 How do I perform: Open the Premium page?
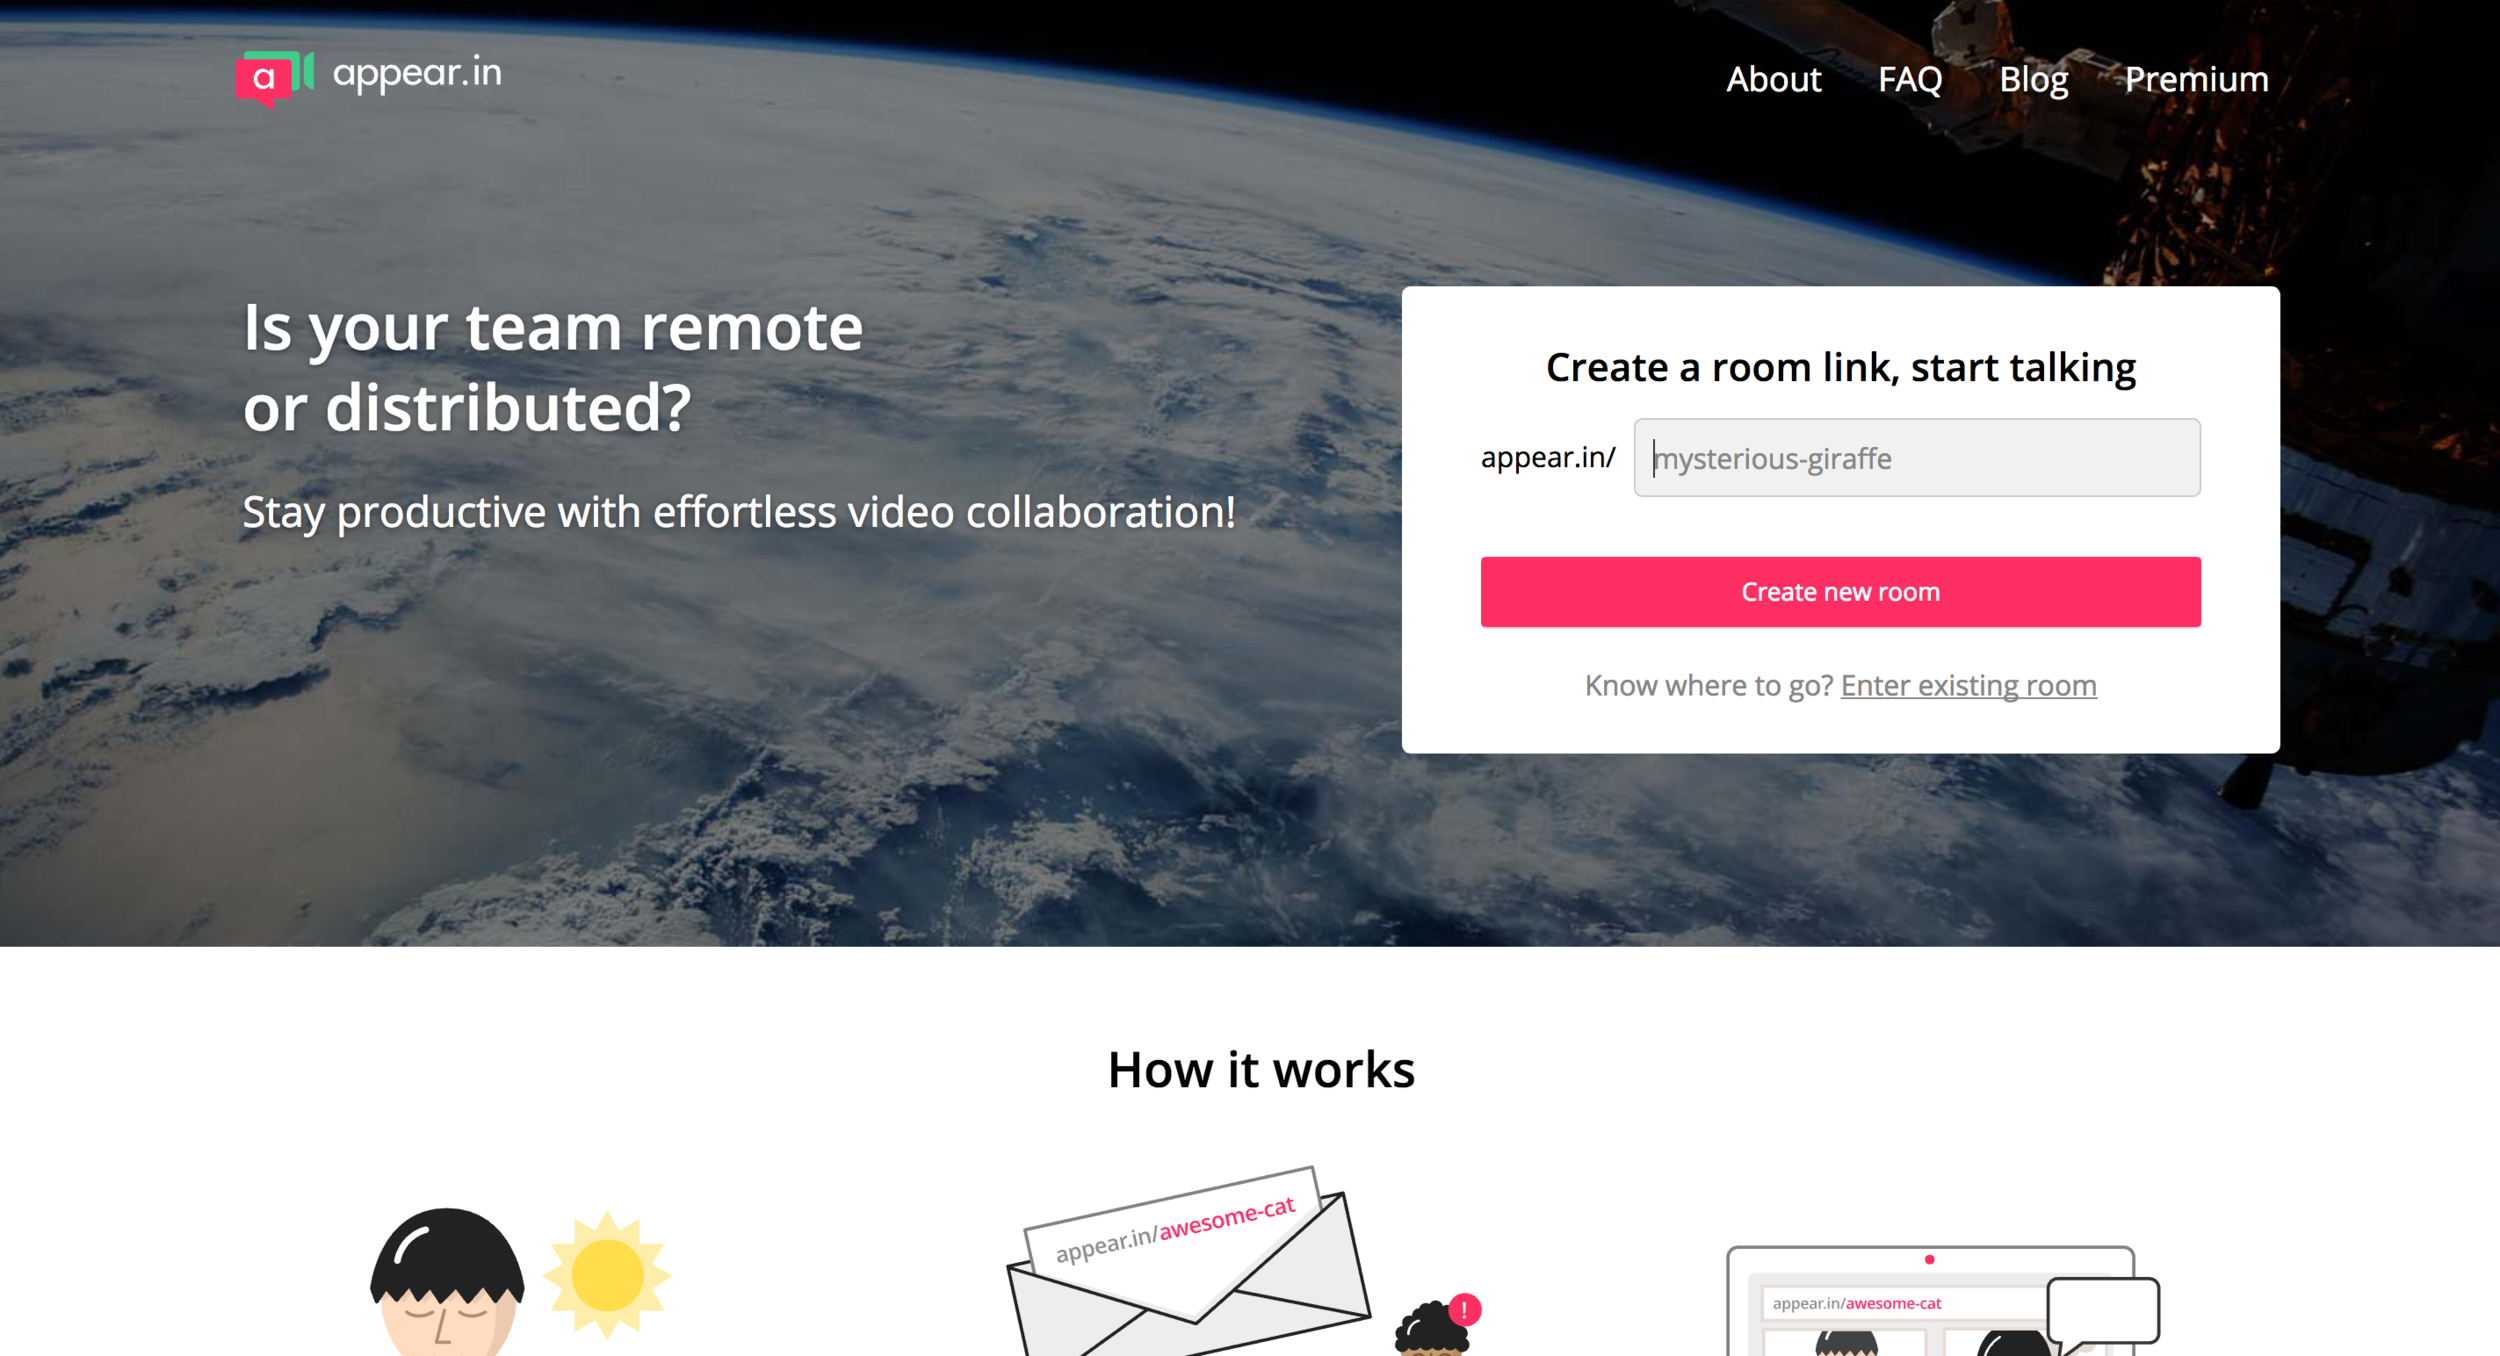pos(2196,79)
